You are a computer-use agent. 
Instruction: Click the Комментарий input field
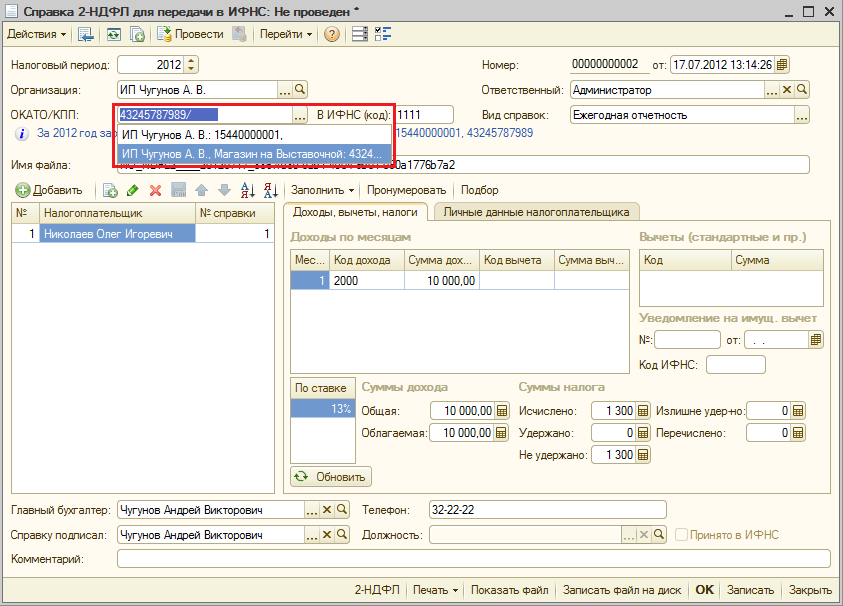[x=474, y=559]
